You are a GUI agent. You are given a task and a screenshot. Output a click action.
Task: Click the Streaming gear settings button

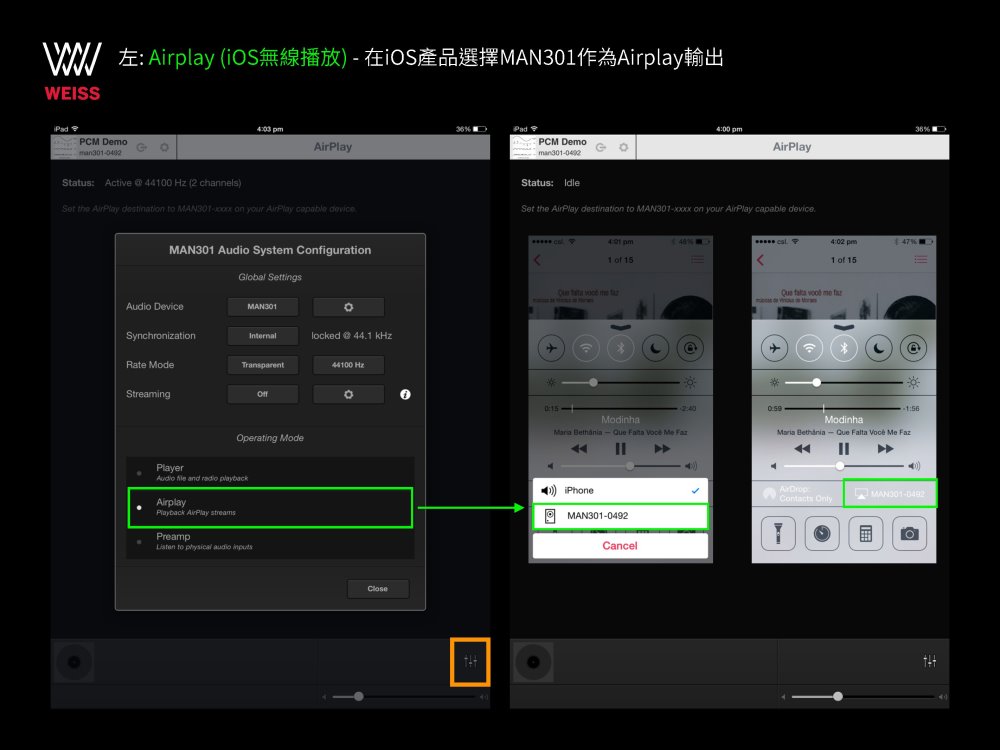tap(348, 394)
